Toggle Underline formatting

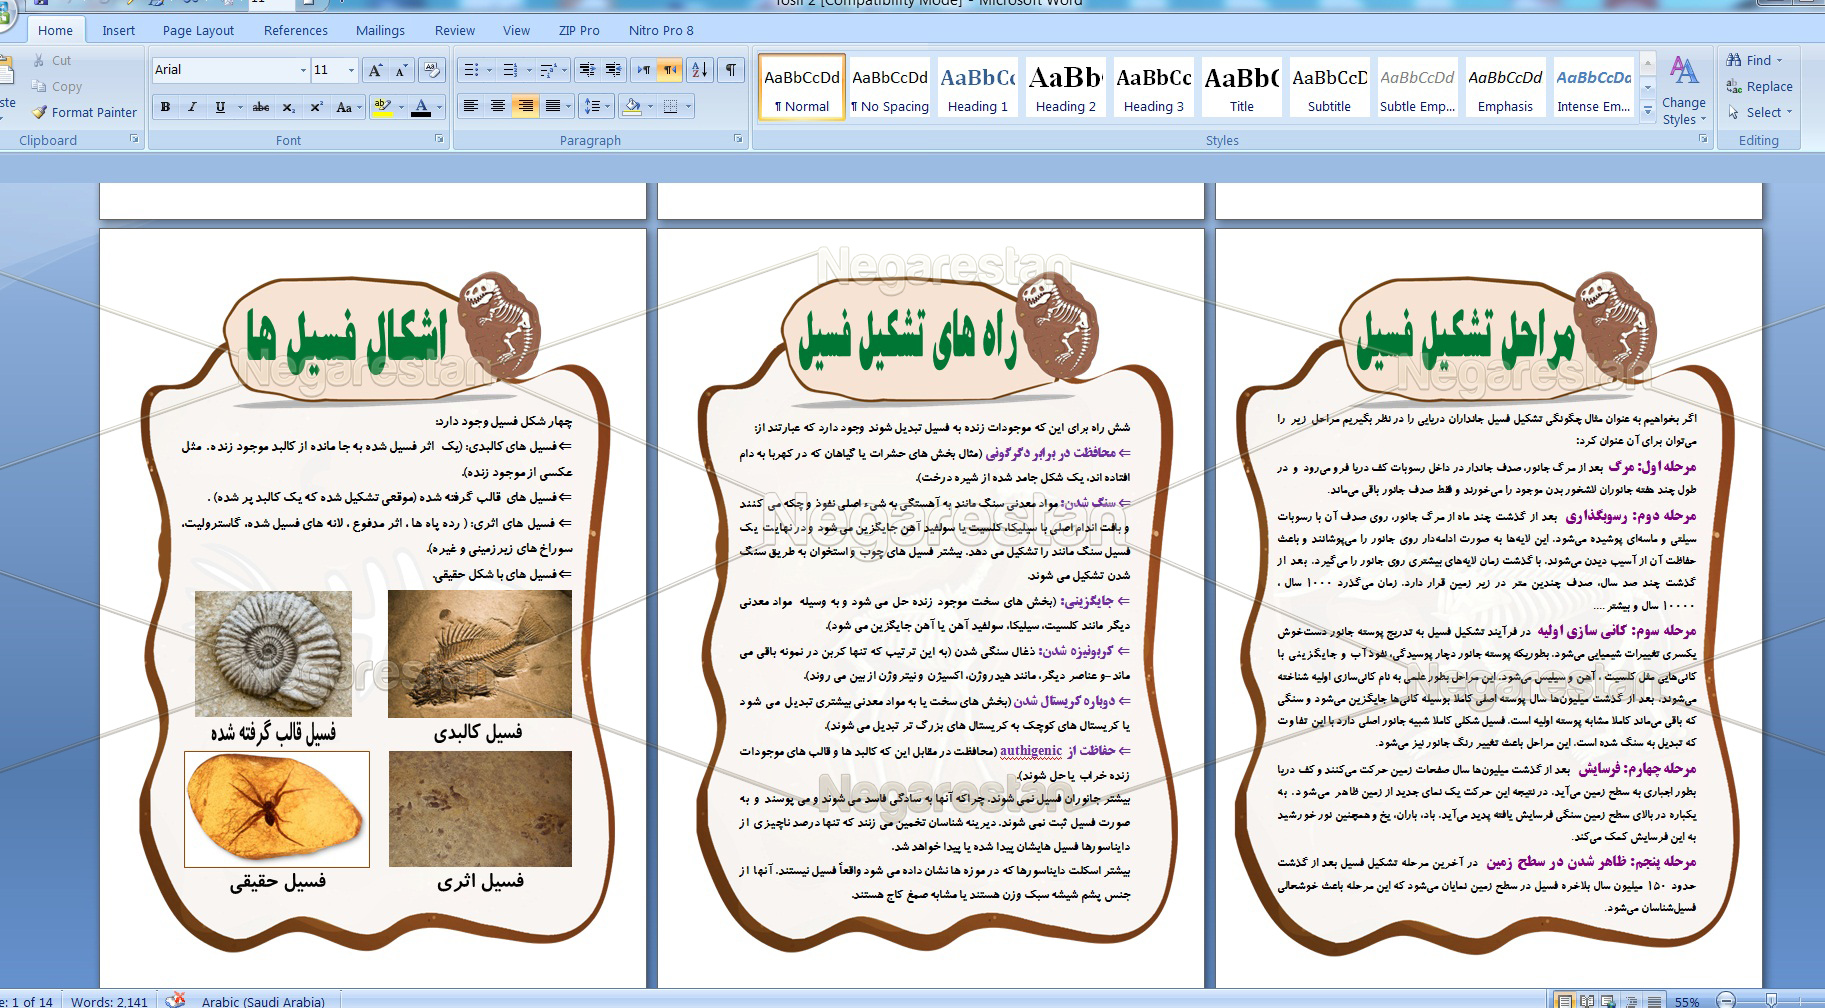(219, 107)
